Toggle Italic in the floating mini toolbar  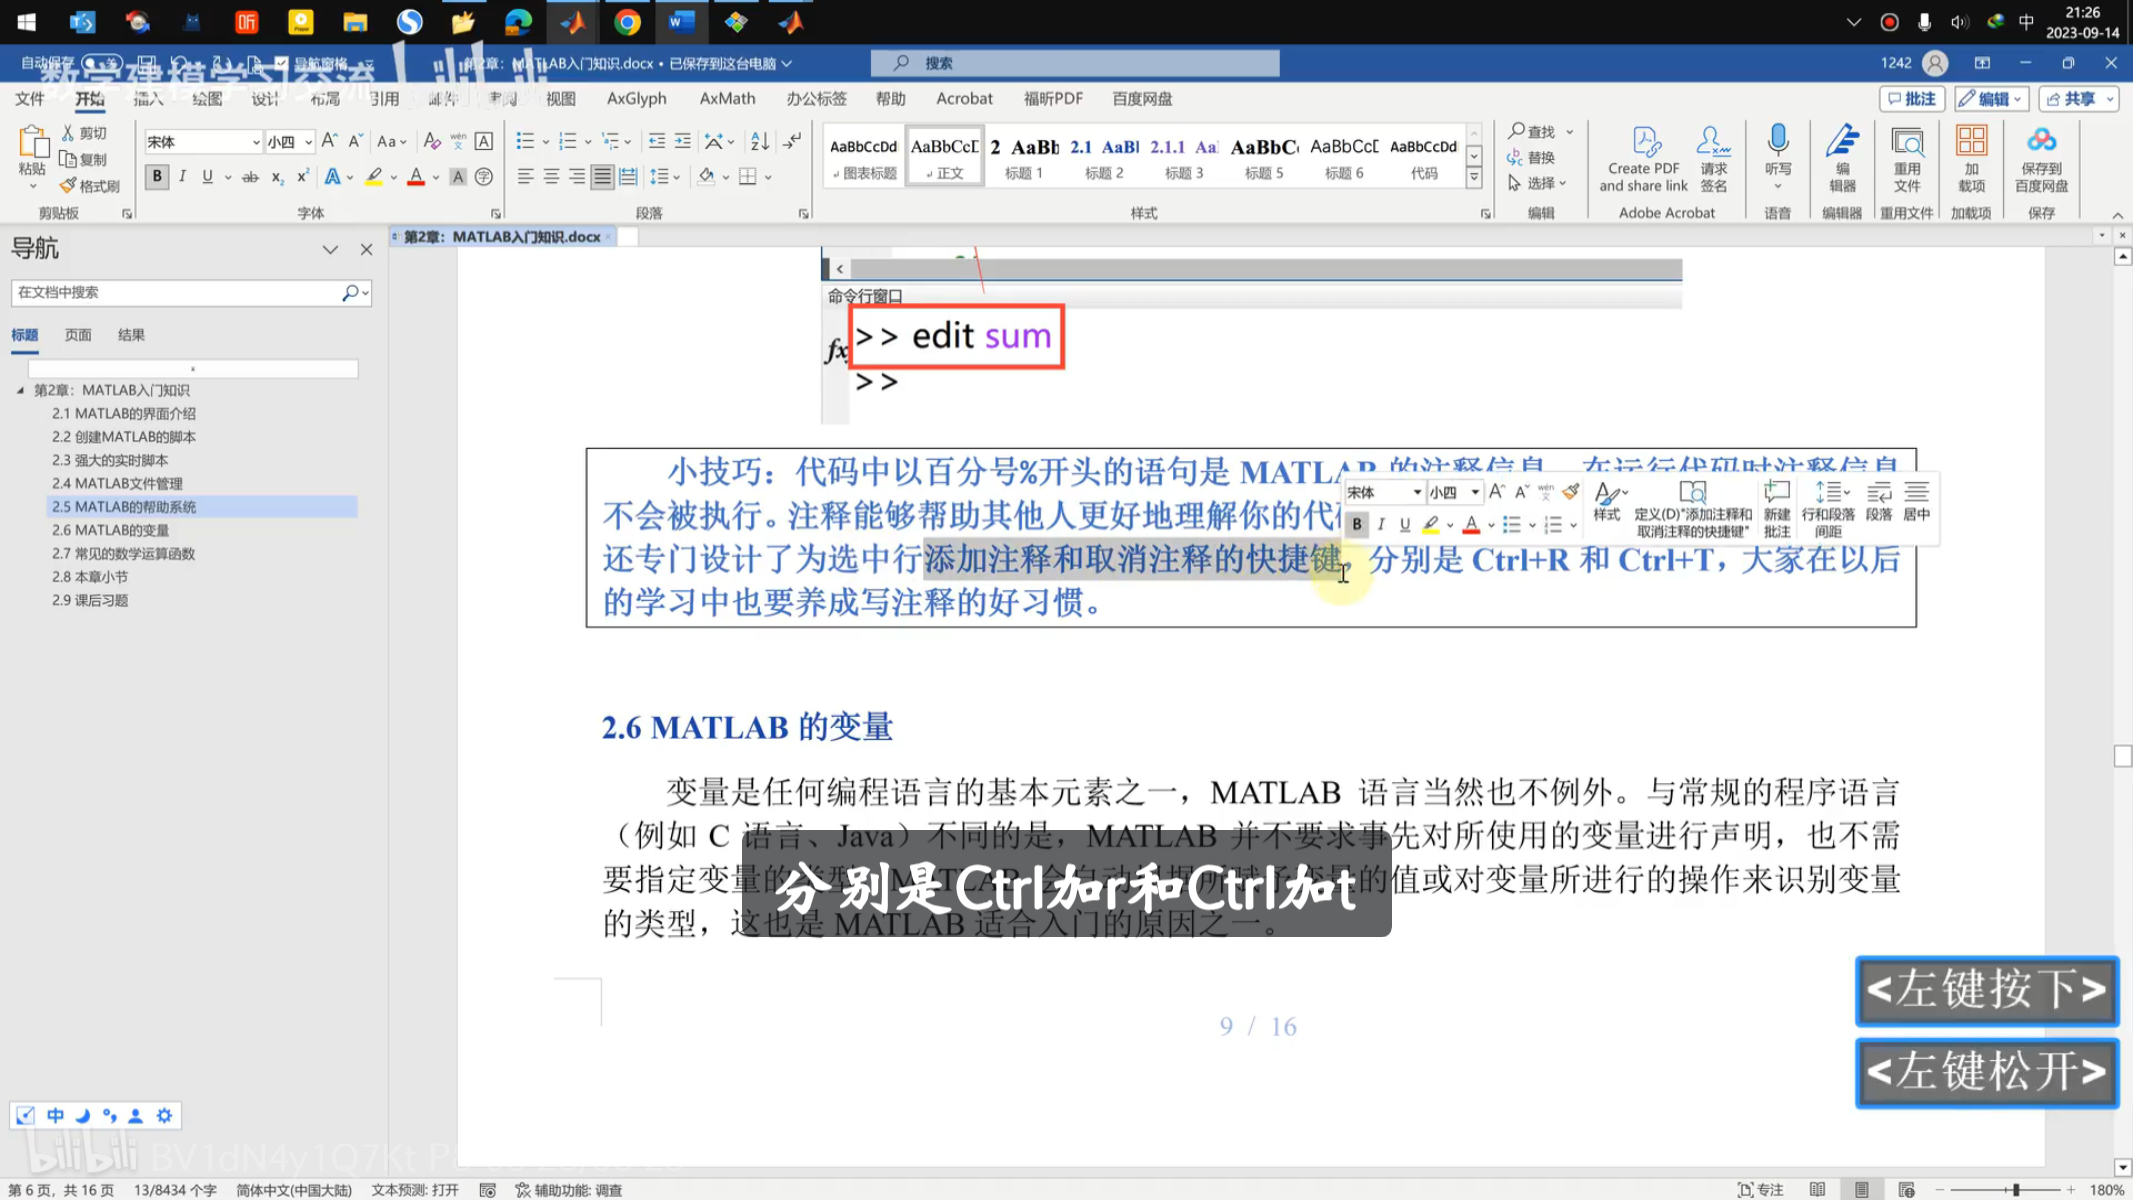coord(1381,524)
